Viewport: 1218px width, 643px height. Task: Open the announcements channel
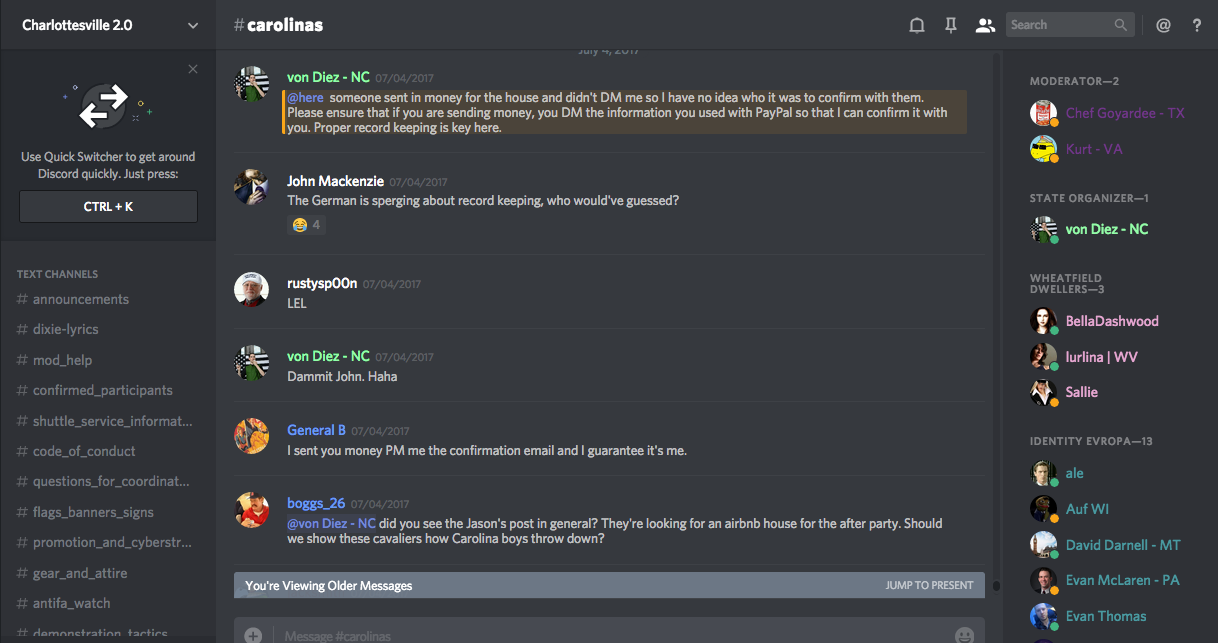[x=80, y=299]
